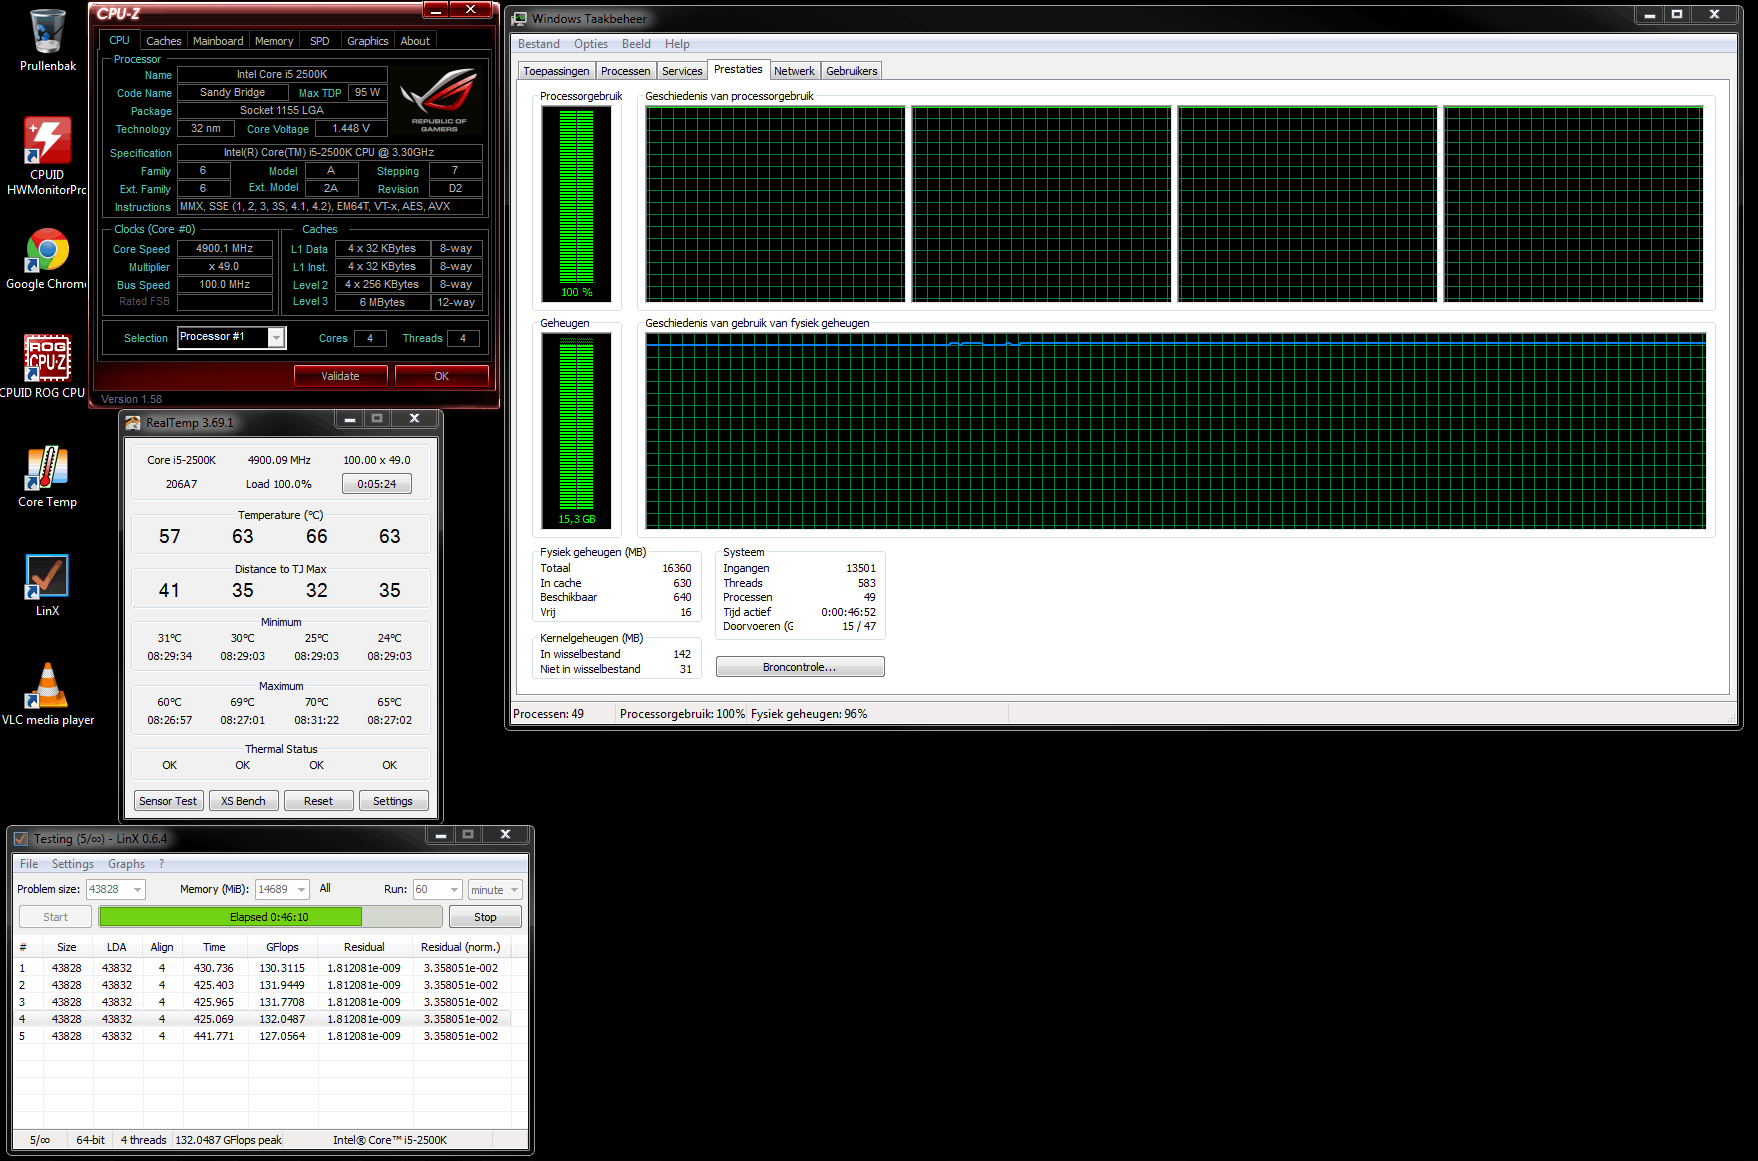Click the '132.0487 GFlops peak' status text
The width and height of the screenshot is (1758, 1161).
(x=229, y=1140)
